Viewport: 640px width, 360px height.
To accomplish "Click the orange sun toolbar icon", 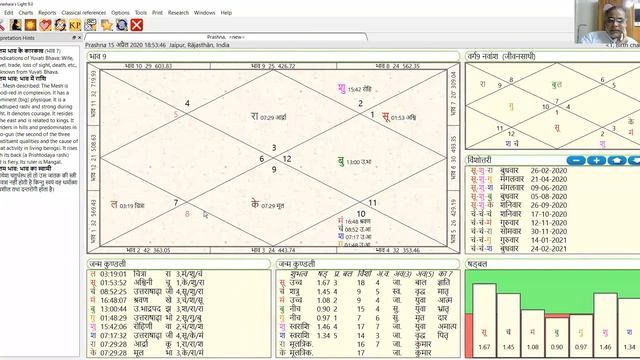I will coord(31,25).
